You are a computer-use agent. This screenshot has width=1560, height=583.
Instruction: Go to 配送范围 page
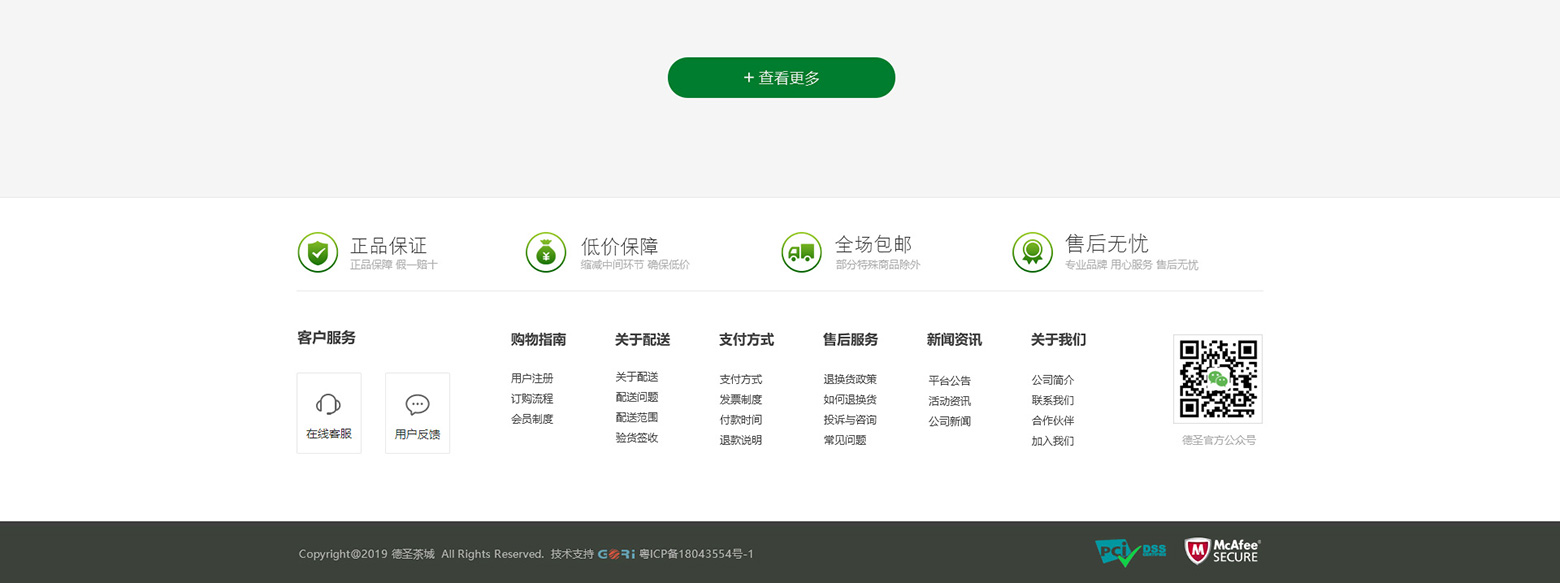pos(637,417)
